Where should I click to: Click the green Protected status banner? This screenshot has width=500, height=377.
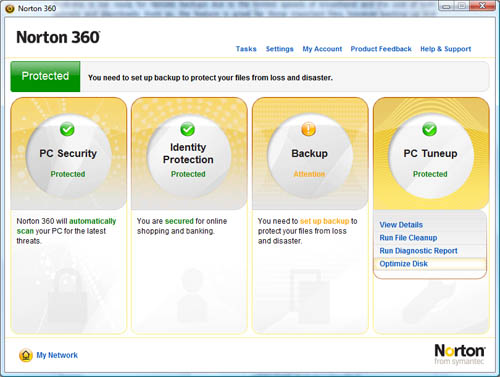click(x=45, y=76)
